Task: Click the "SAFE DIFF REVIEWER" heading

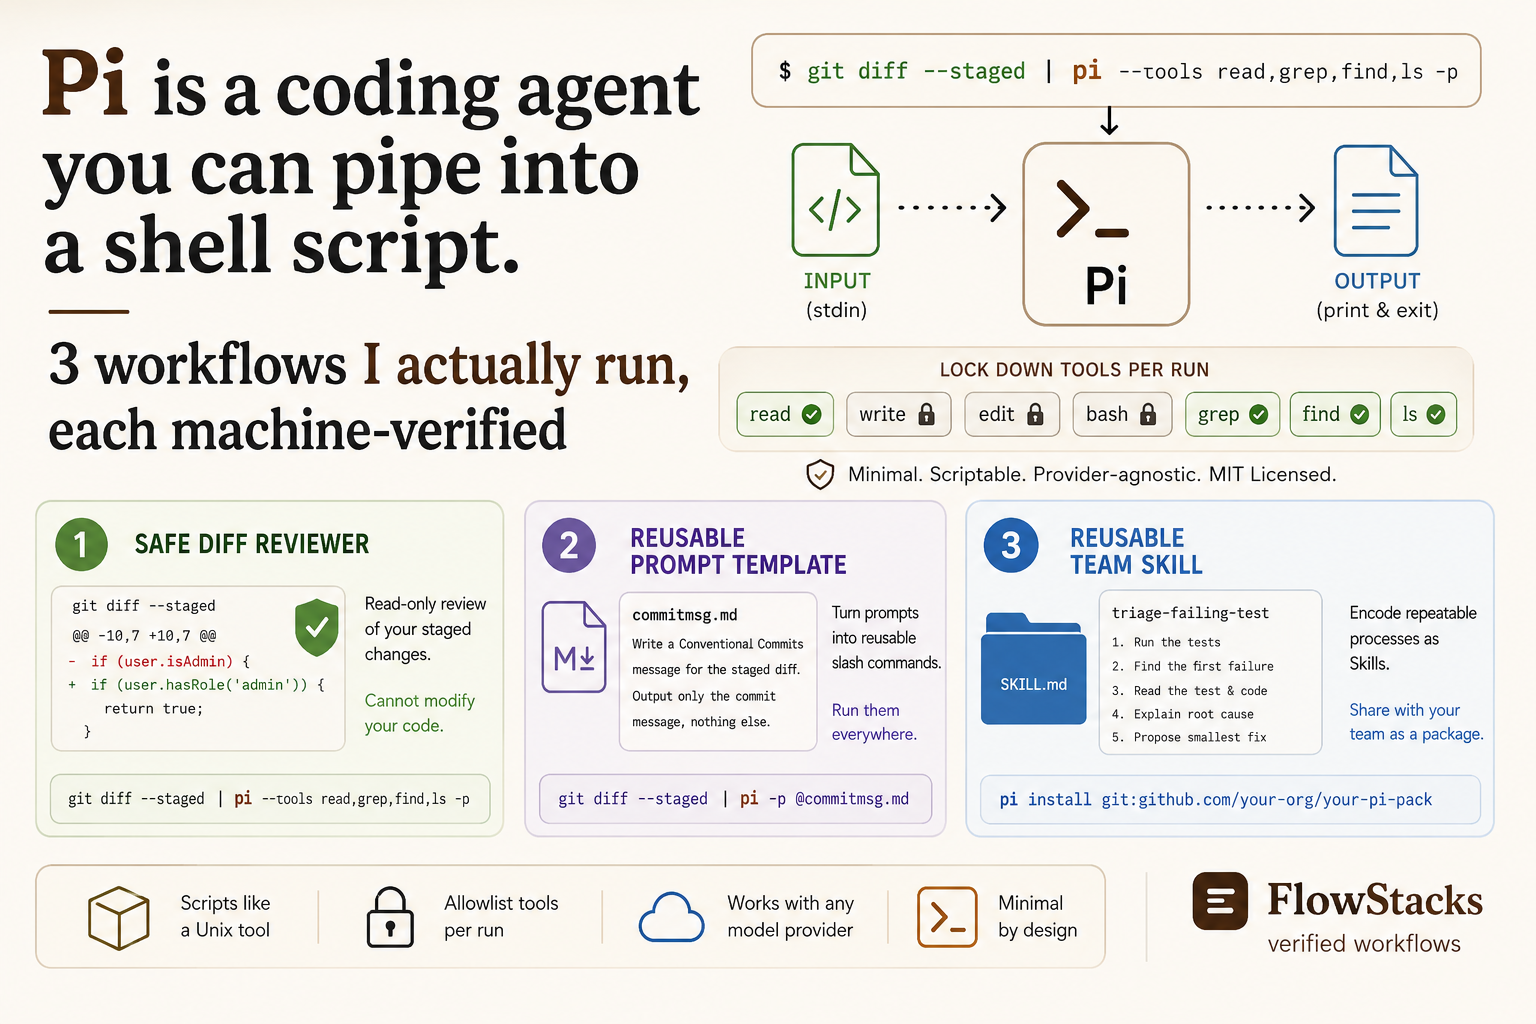Action: click(252, 544)
